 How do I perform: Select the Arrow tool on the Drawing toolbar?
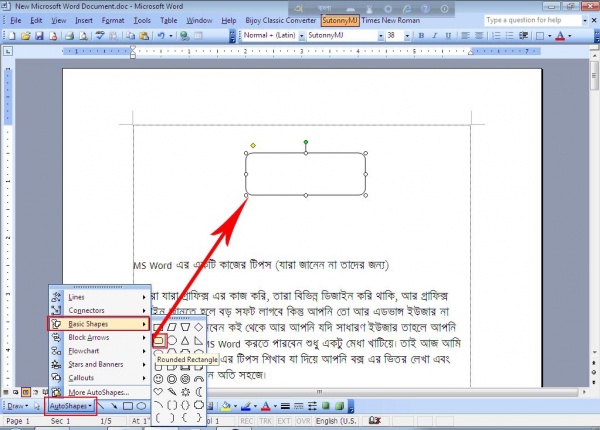point(114,406)
